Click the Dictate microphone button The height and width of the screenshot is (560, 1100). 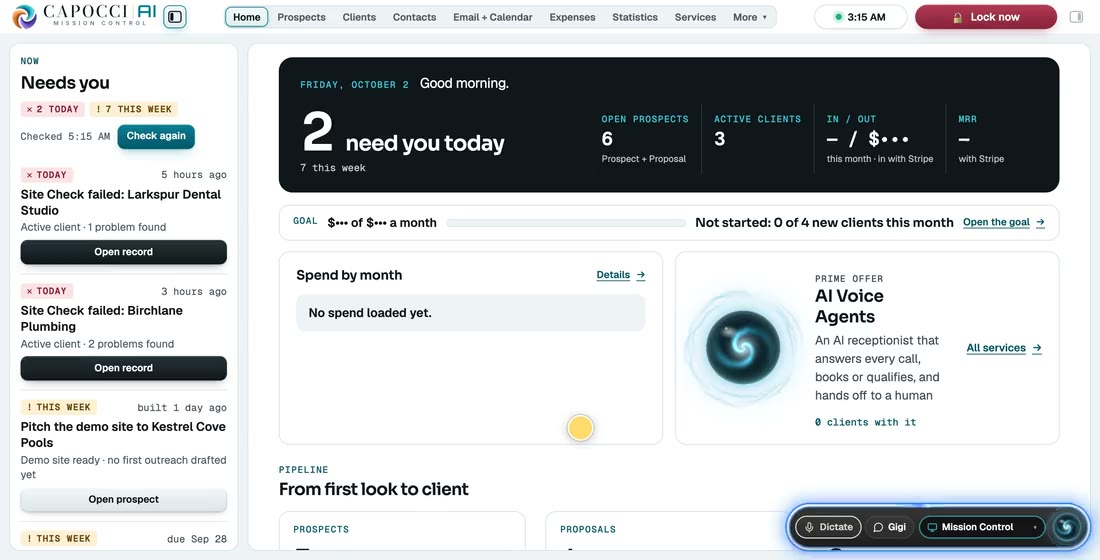(828, 527)
